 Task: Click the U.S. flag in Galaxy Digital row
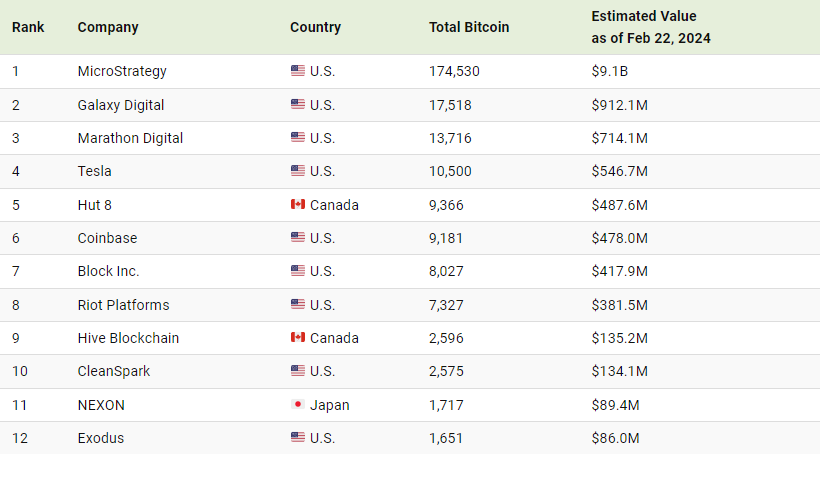pyautogui.click(x=297, y=105)
